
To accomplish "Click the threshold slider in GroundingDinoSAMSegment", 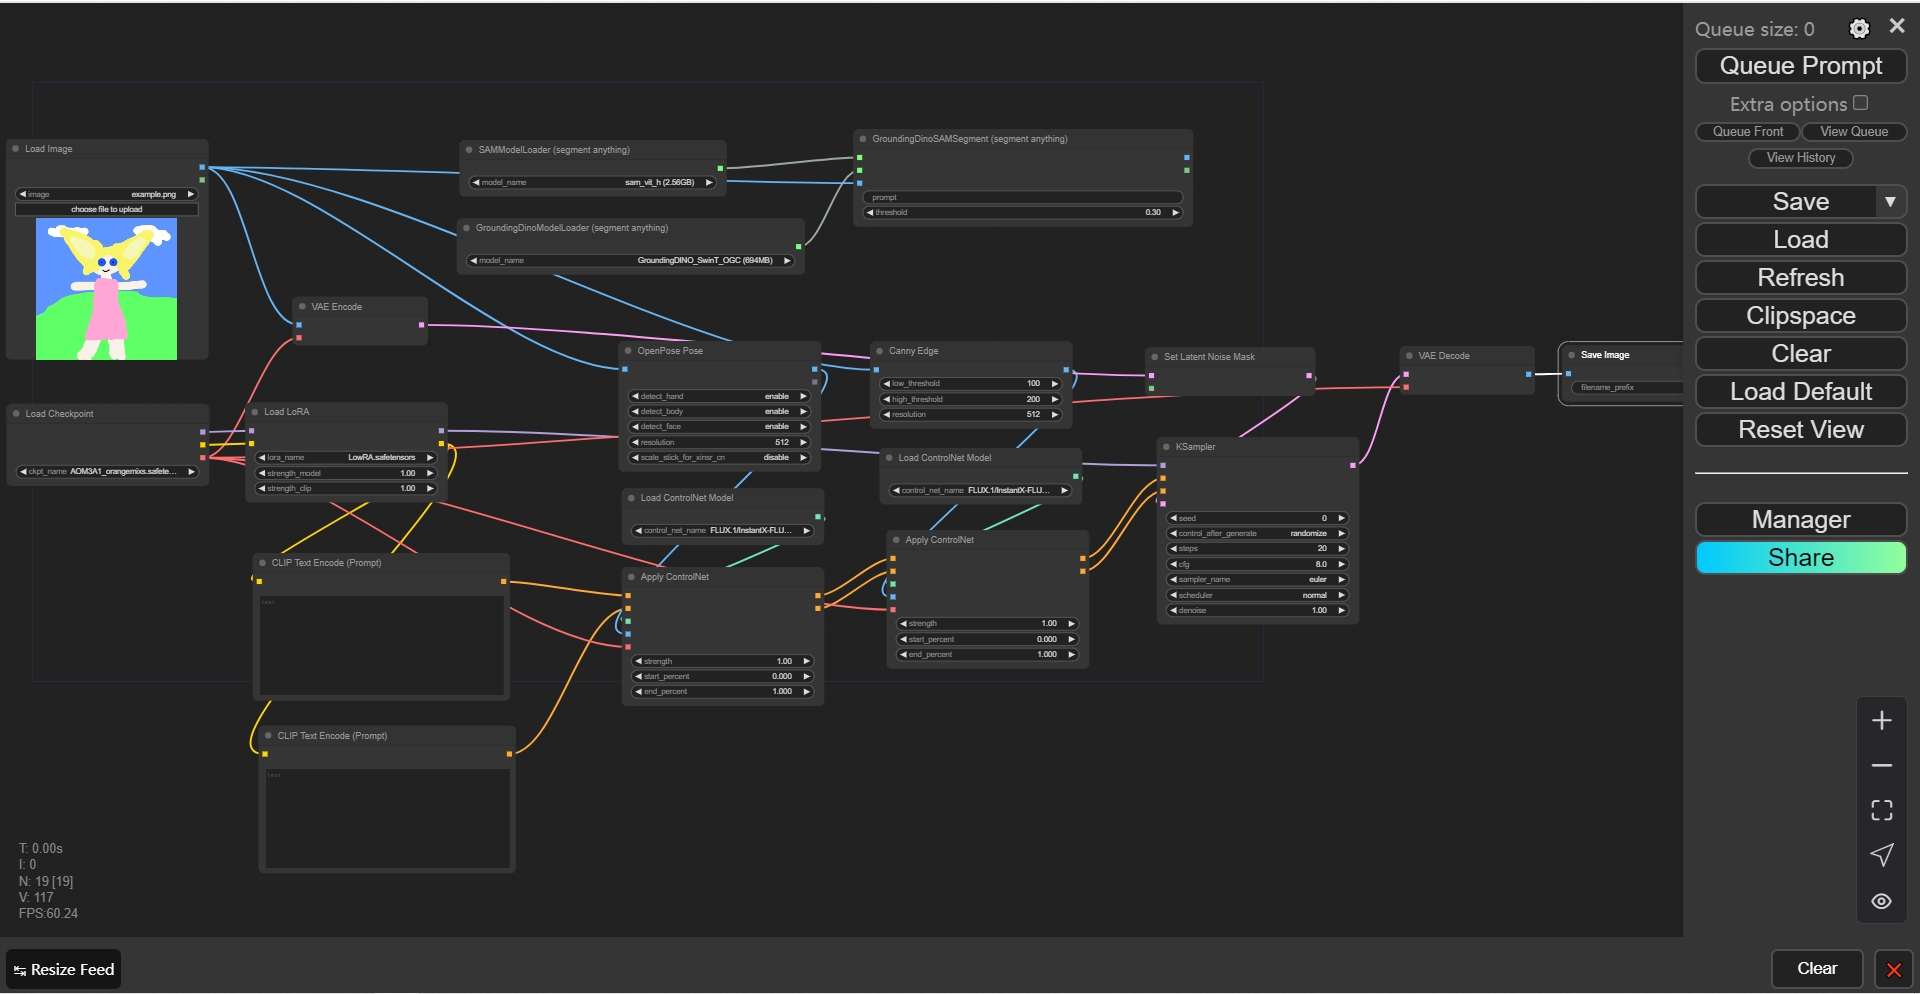I will [x=1023, y=213].
